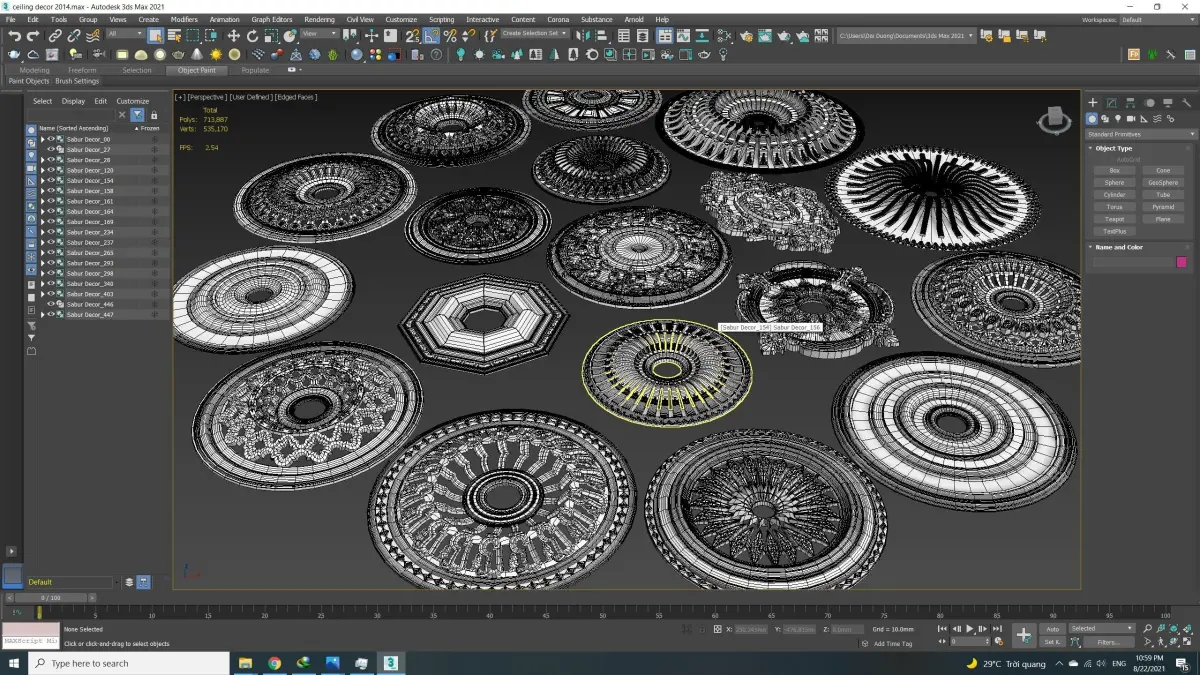The height and width of the screenshot is (675, 1200).
Task: Toggle the Auto key mode button
Action: click(x=1052, y=629)
